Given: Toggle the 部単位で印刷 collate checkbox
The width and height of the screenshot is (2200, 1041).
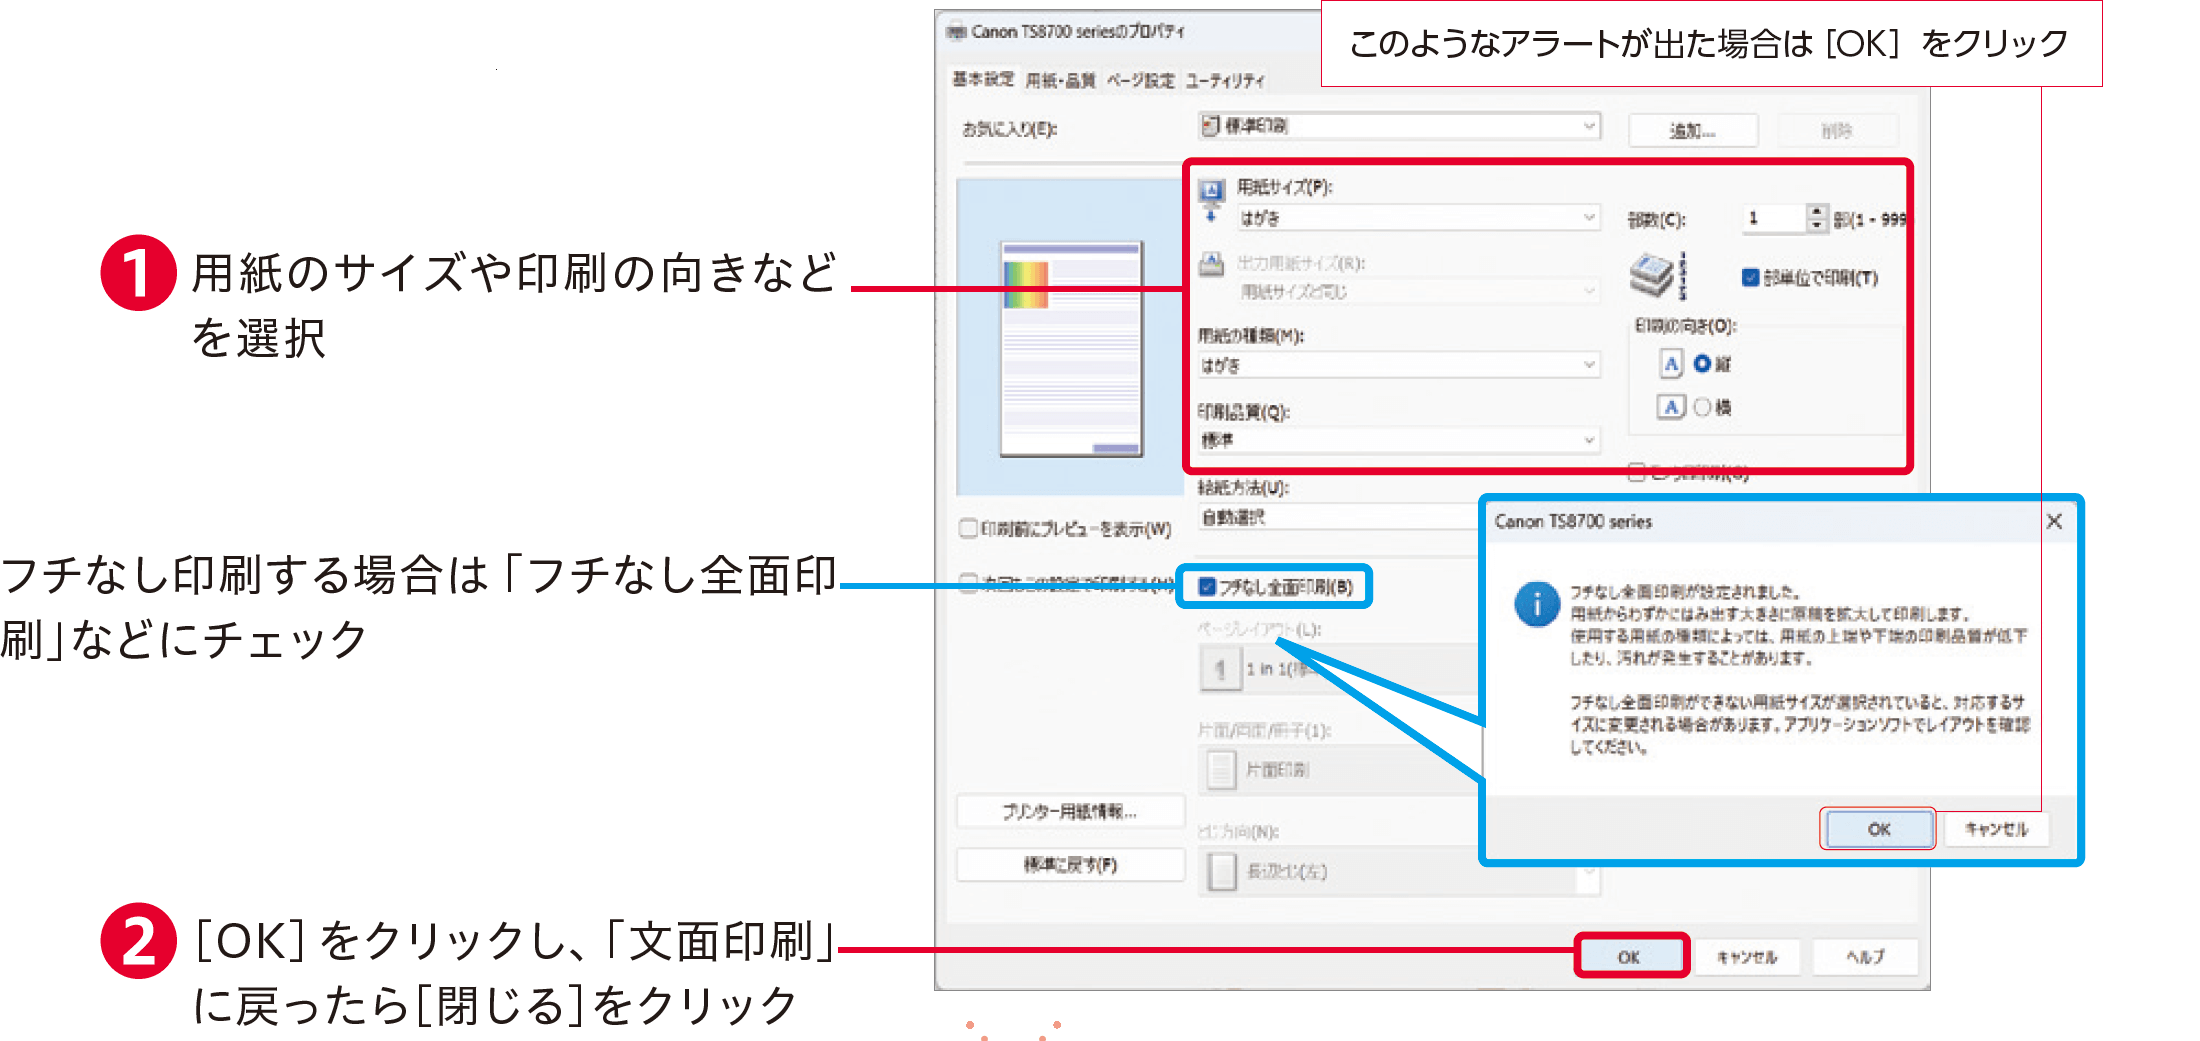Looking at the screenshot, I should [1750, 278].
